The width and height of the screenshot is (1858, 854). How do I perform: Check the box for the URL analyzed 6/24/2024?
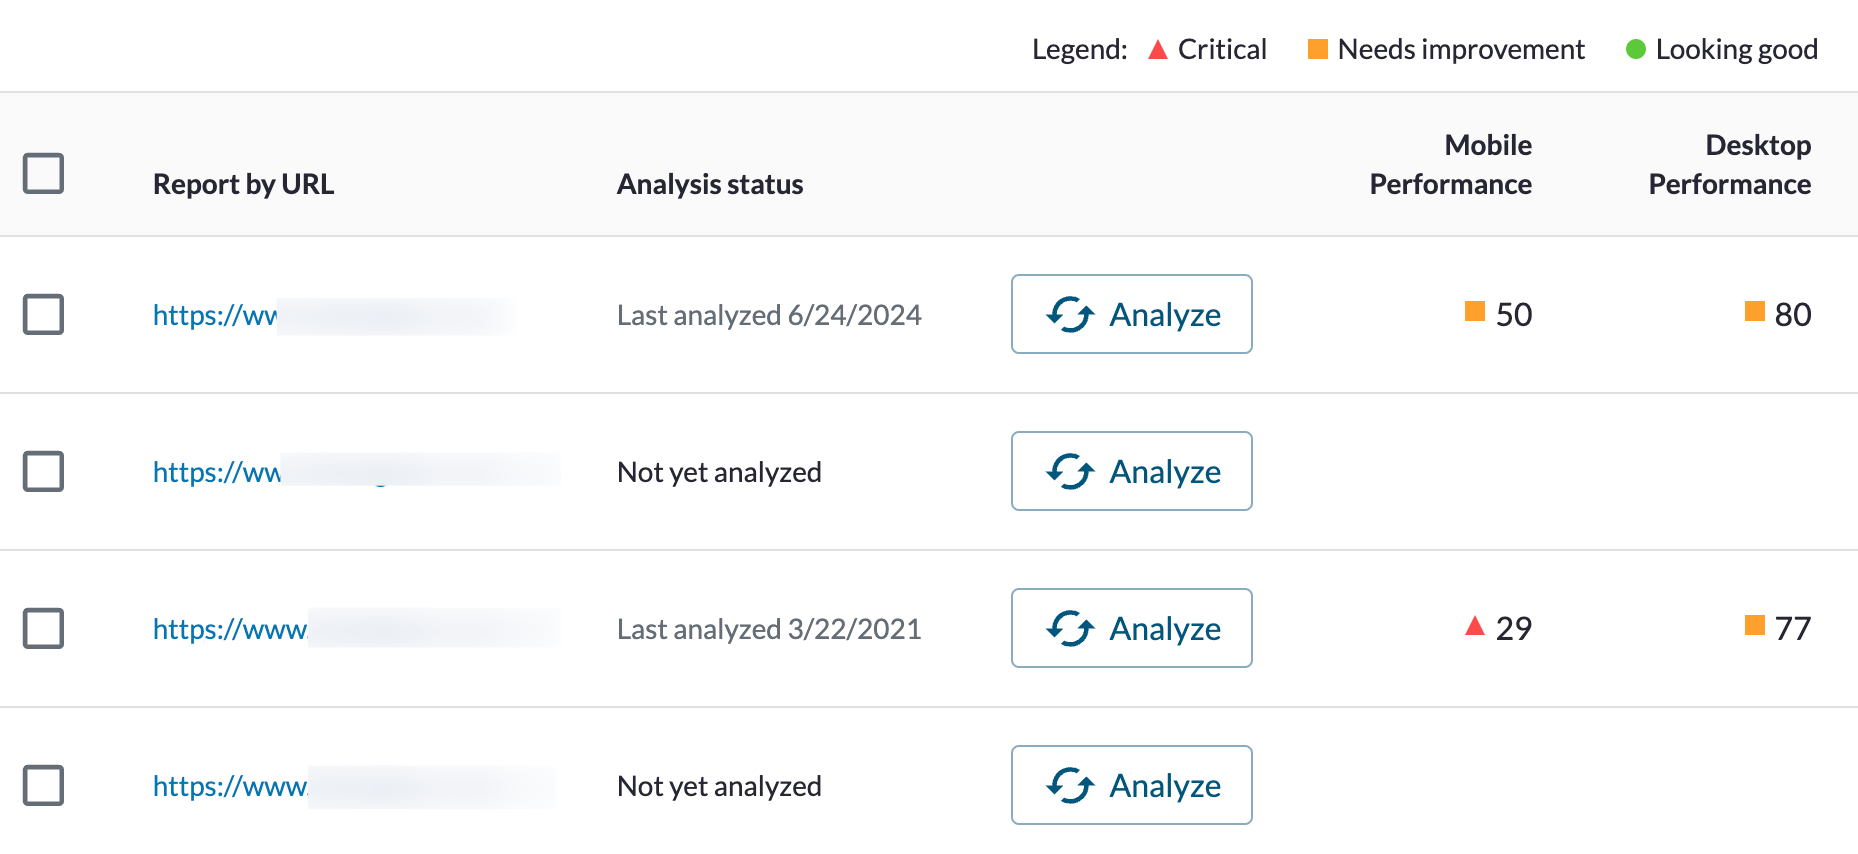(44, 314)
